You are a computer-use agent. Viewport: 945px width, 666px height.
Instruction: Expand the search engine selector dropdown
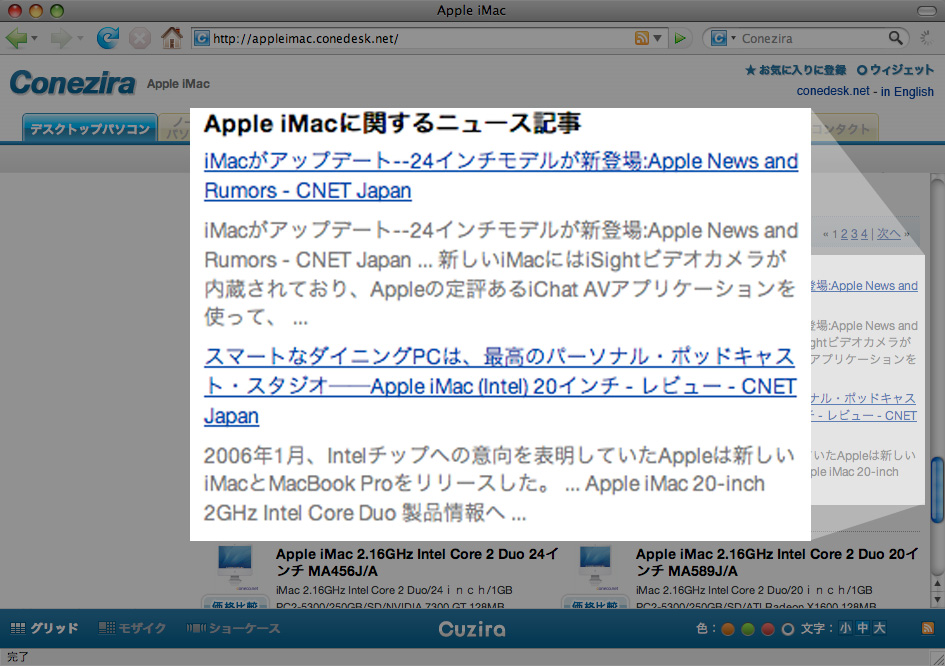click(733, 39)
